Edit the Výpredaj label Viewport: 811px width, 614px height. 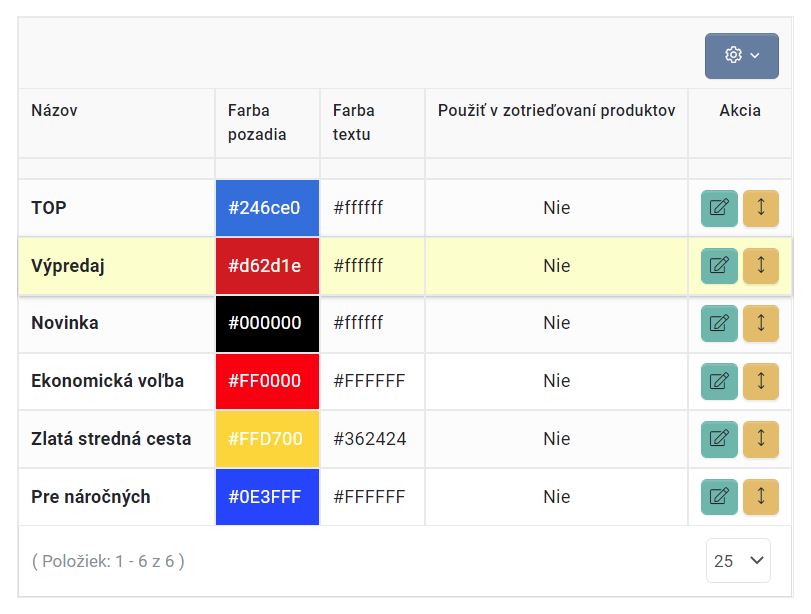pos(719,266)
